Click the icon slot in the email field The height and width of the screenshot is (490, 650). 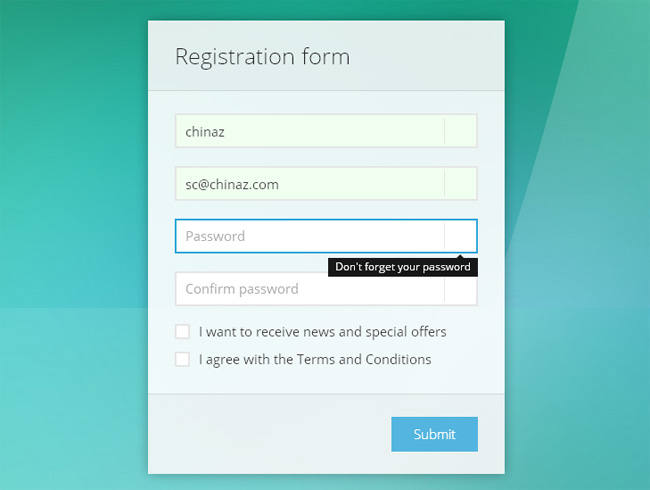(x=461, y=184)
